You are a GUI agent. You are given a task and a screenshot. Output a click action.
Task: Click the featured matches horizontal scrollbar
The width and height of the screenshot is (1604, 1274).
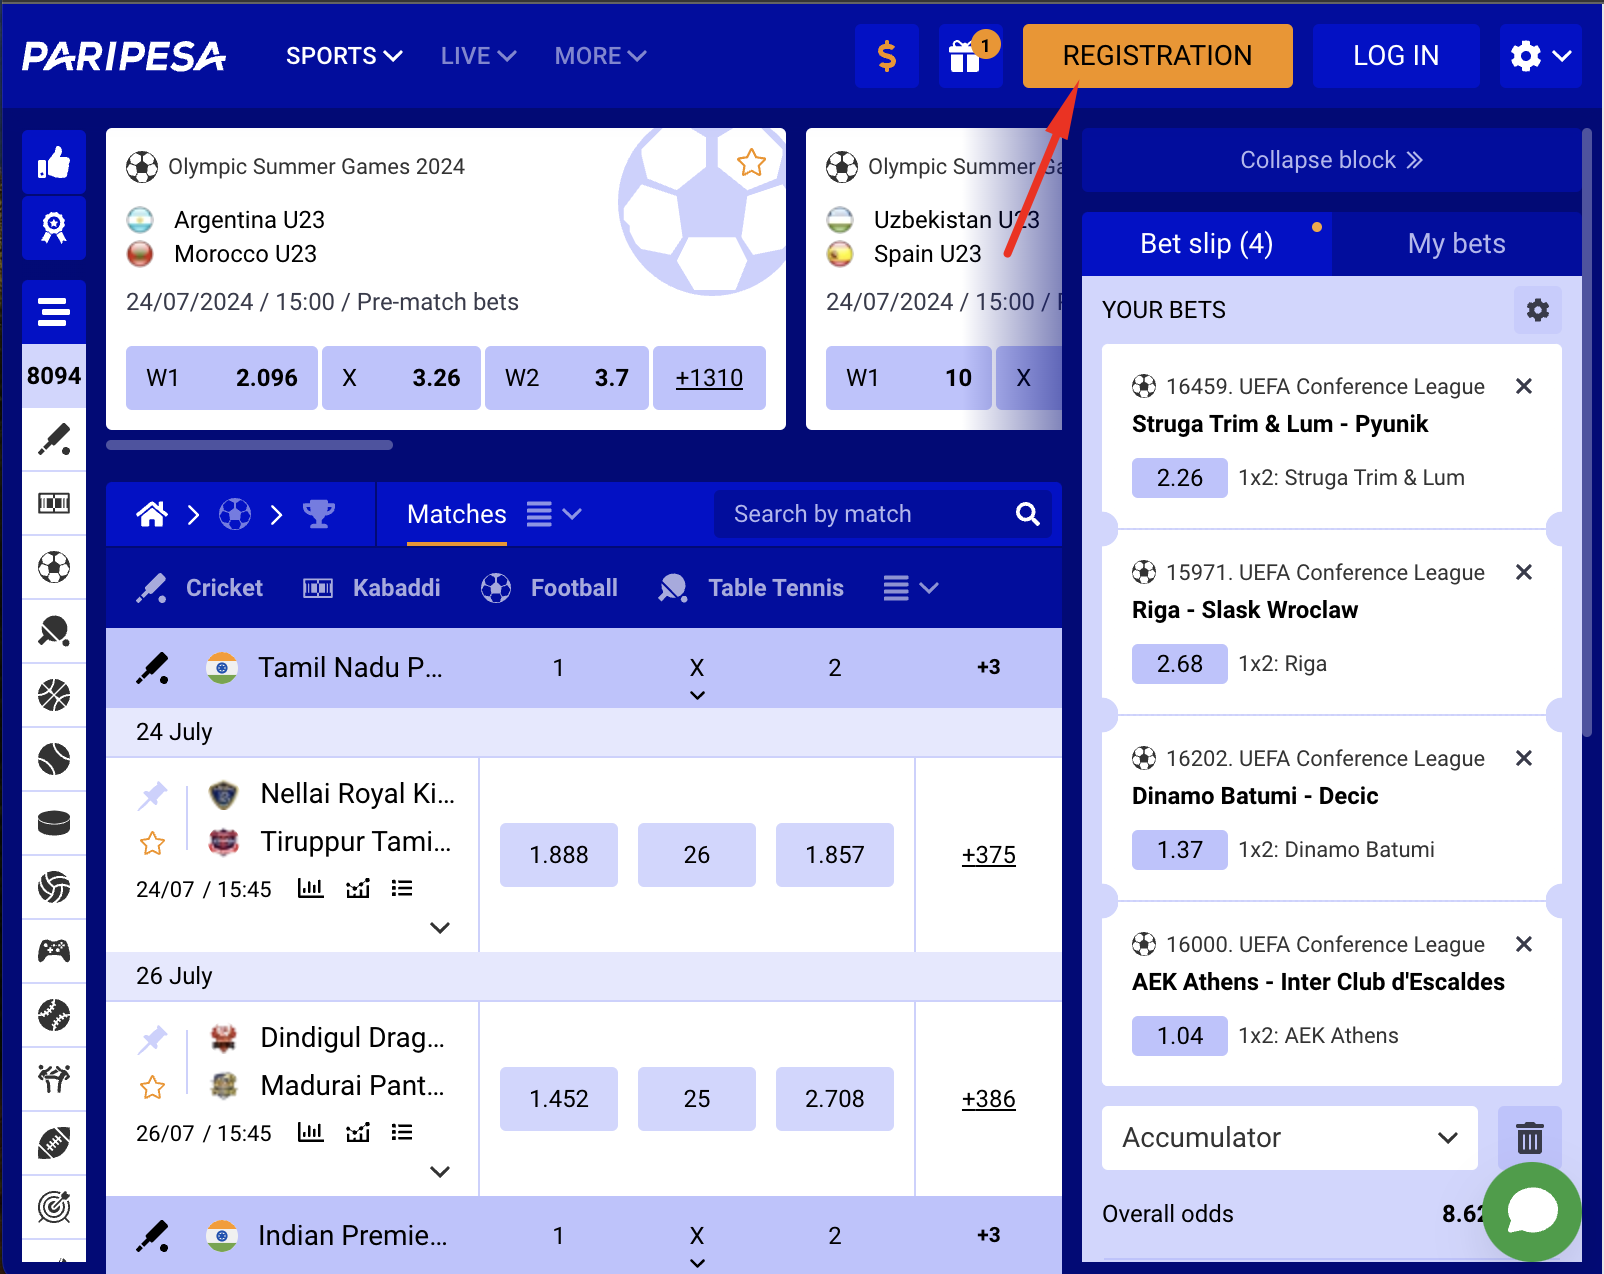tap(250, 445)
